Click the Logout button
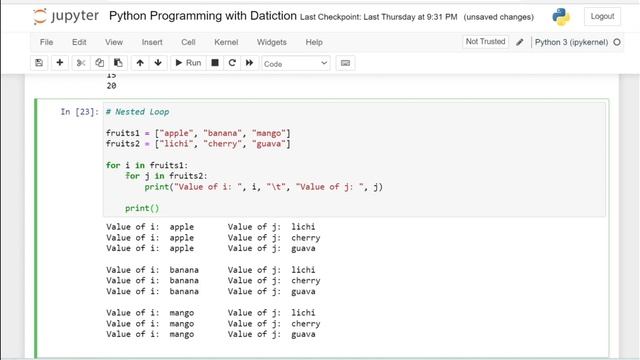The image size is (640, 360). coord(602,16)
